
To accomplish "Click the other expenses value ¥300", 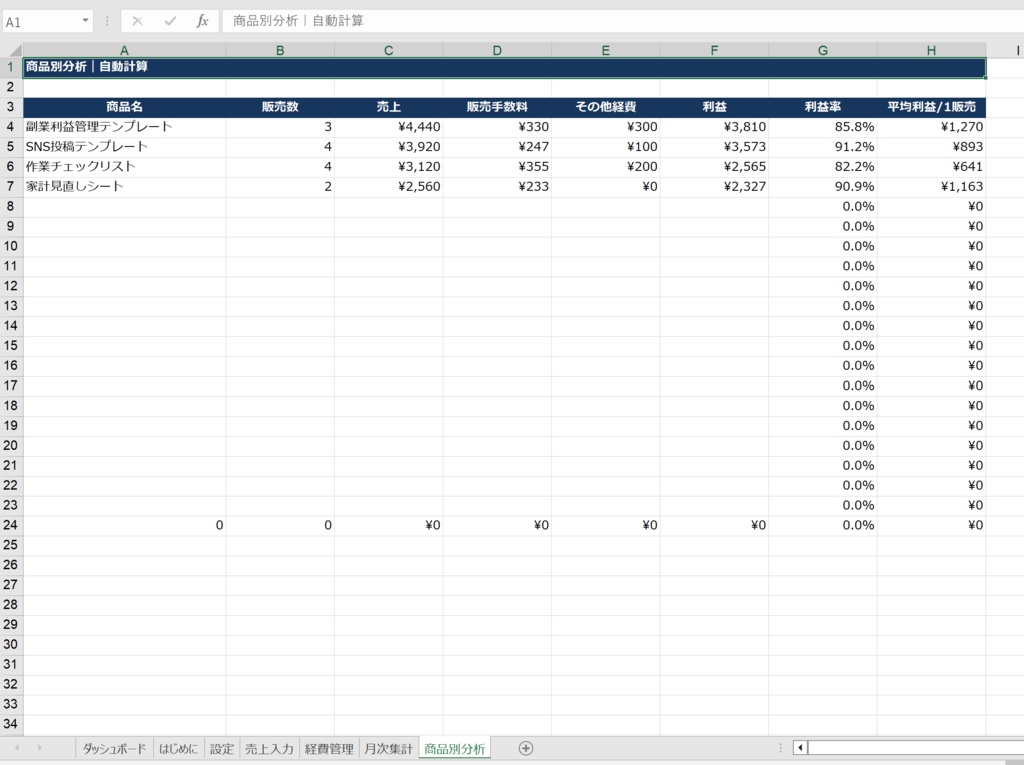I will point(605,127).
